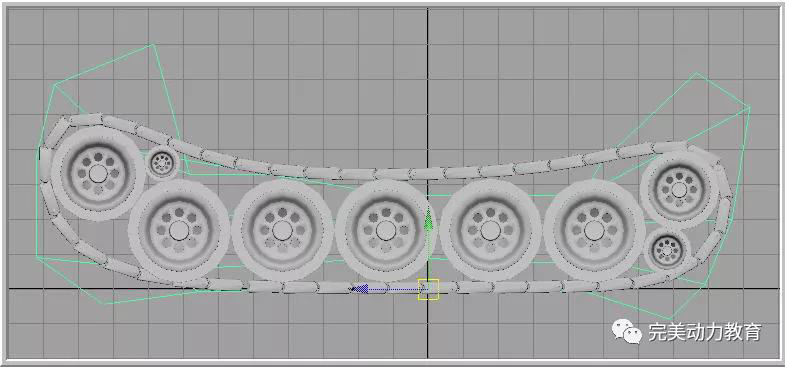Click the 完美动力教育 watermark text
This screenshot has width=785, height=367.
pyautogui.click(x=705, y=332)
